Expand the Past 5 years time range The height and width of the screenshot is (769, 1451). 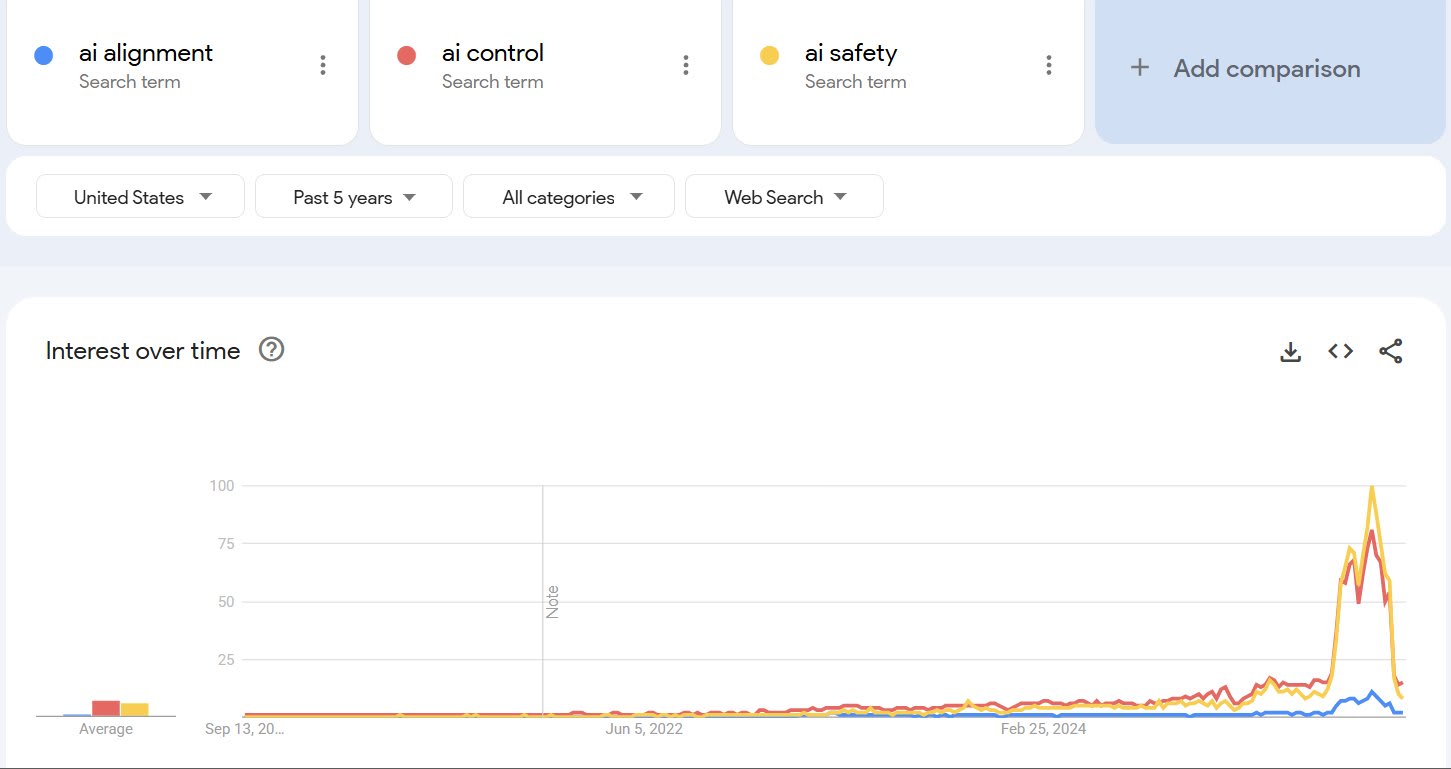pyautogui.click(x=354, y=197)
